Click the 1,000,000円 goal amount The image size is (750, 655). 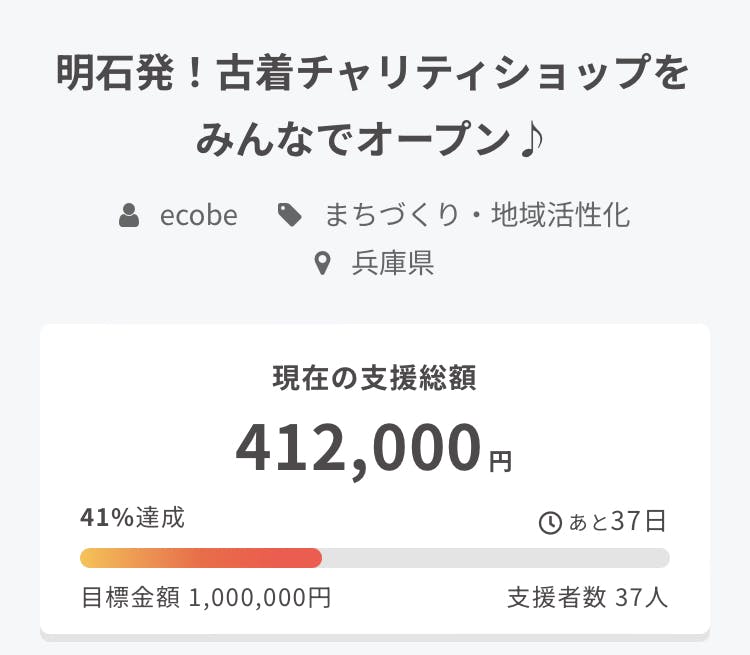(259, 598)
